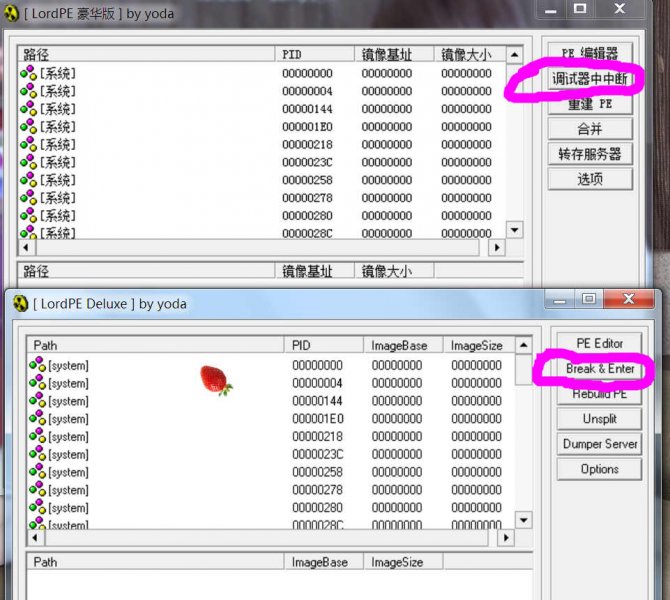Viewport: 670px width, 600px height.
Task: Minimize the LordPE Deluxe window
Action: 559,299
